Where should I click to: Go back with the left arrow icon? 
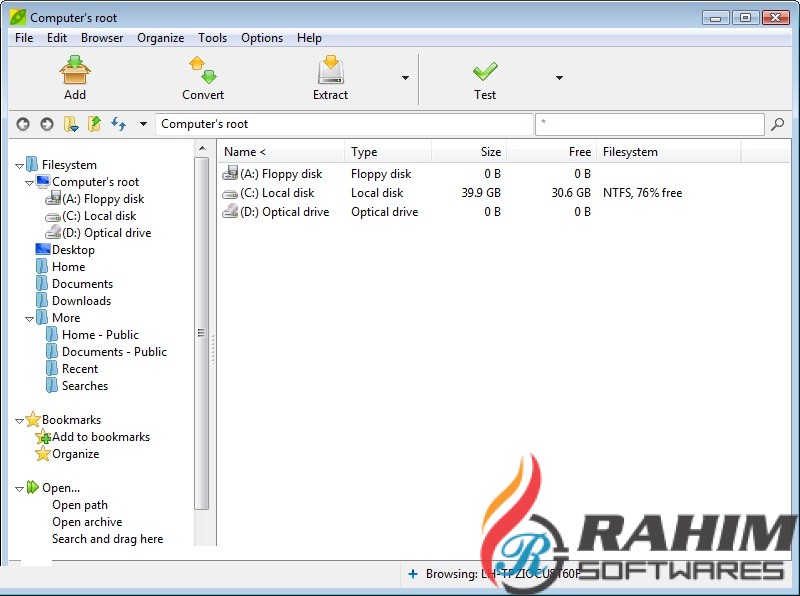(x=23, y=124)
